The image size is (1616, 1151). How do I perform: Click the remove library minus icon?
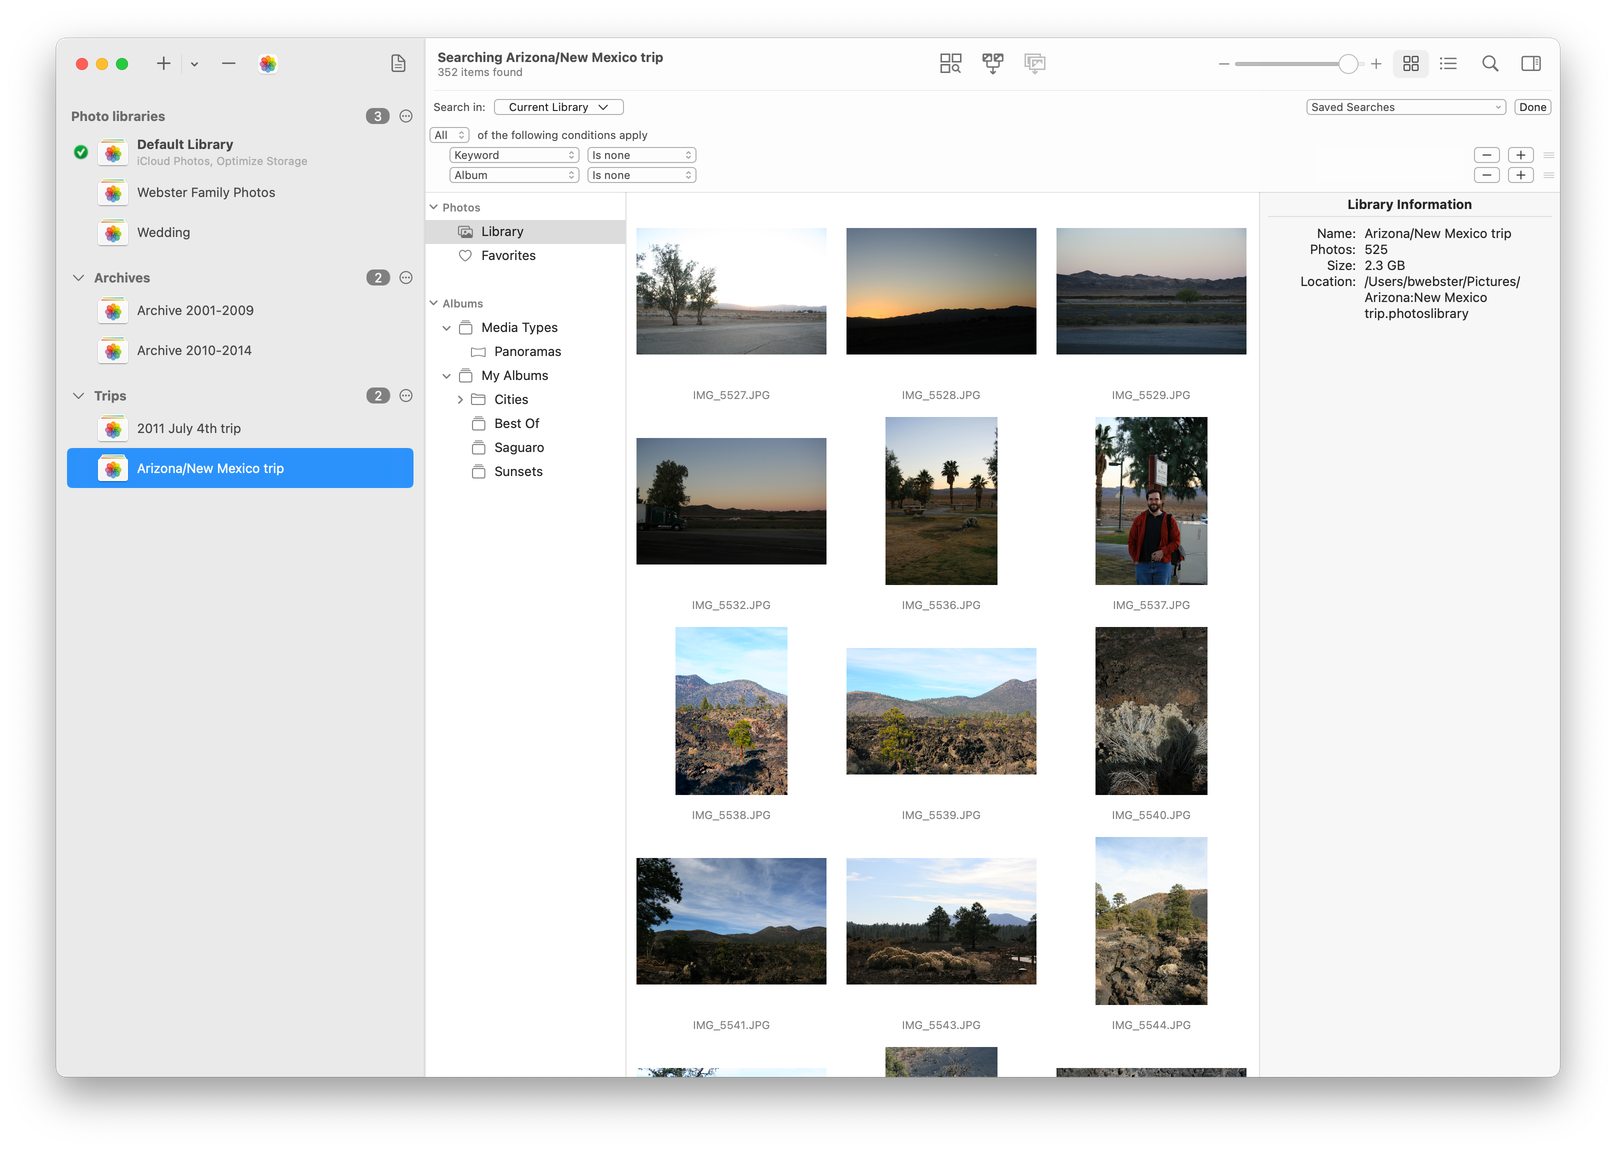click(229, 64)
